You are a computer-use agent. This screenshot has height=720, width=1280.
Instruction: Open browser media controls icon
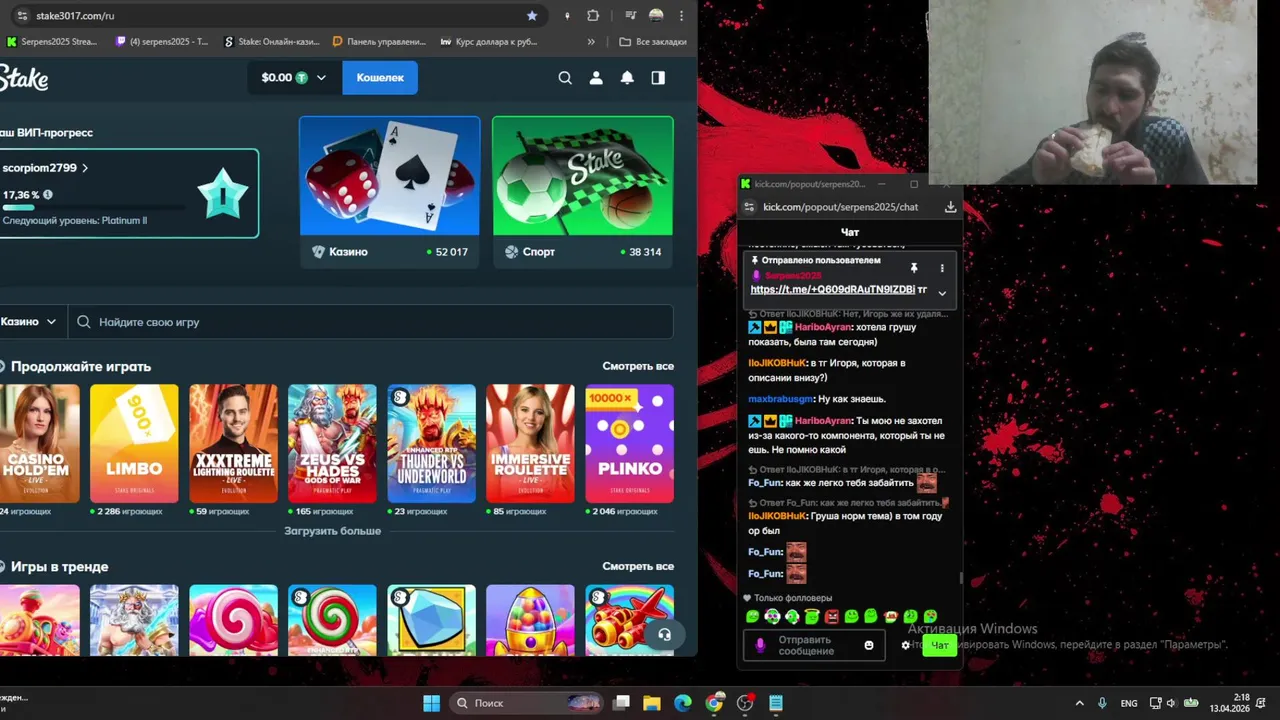pyautogui.click(x=630, y=16)
